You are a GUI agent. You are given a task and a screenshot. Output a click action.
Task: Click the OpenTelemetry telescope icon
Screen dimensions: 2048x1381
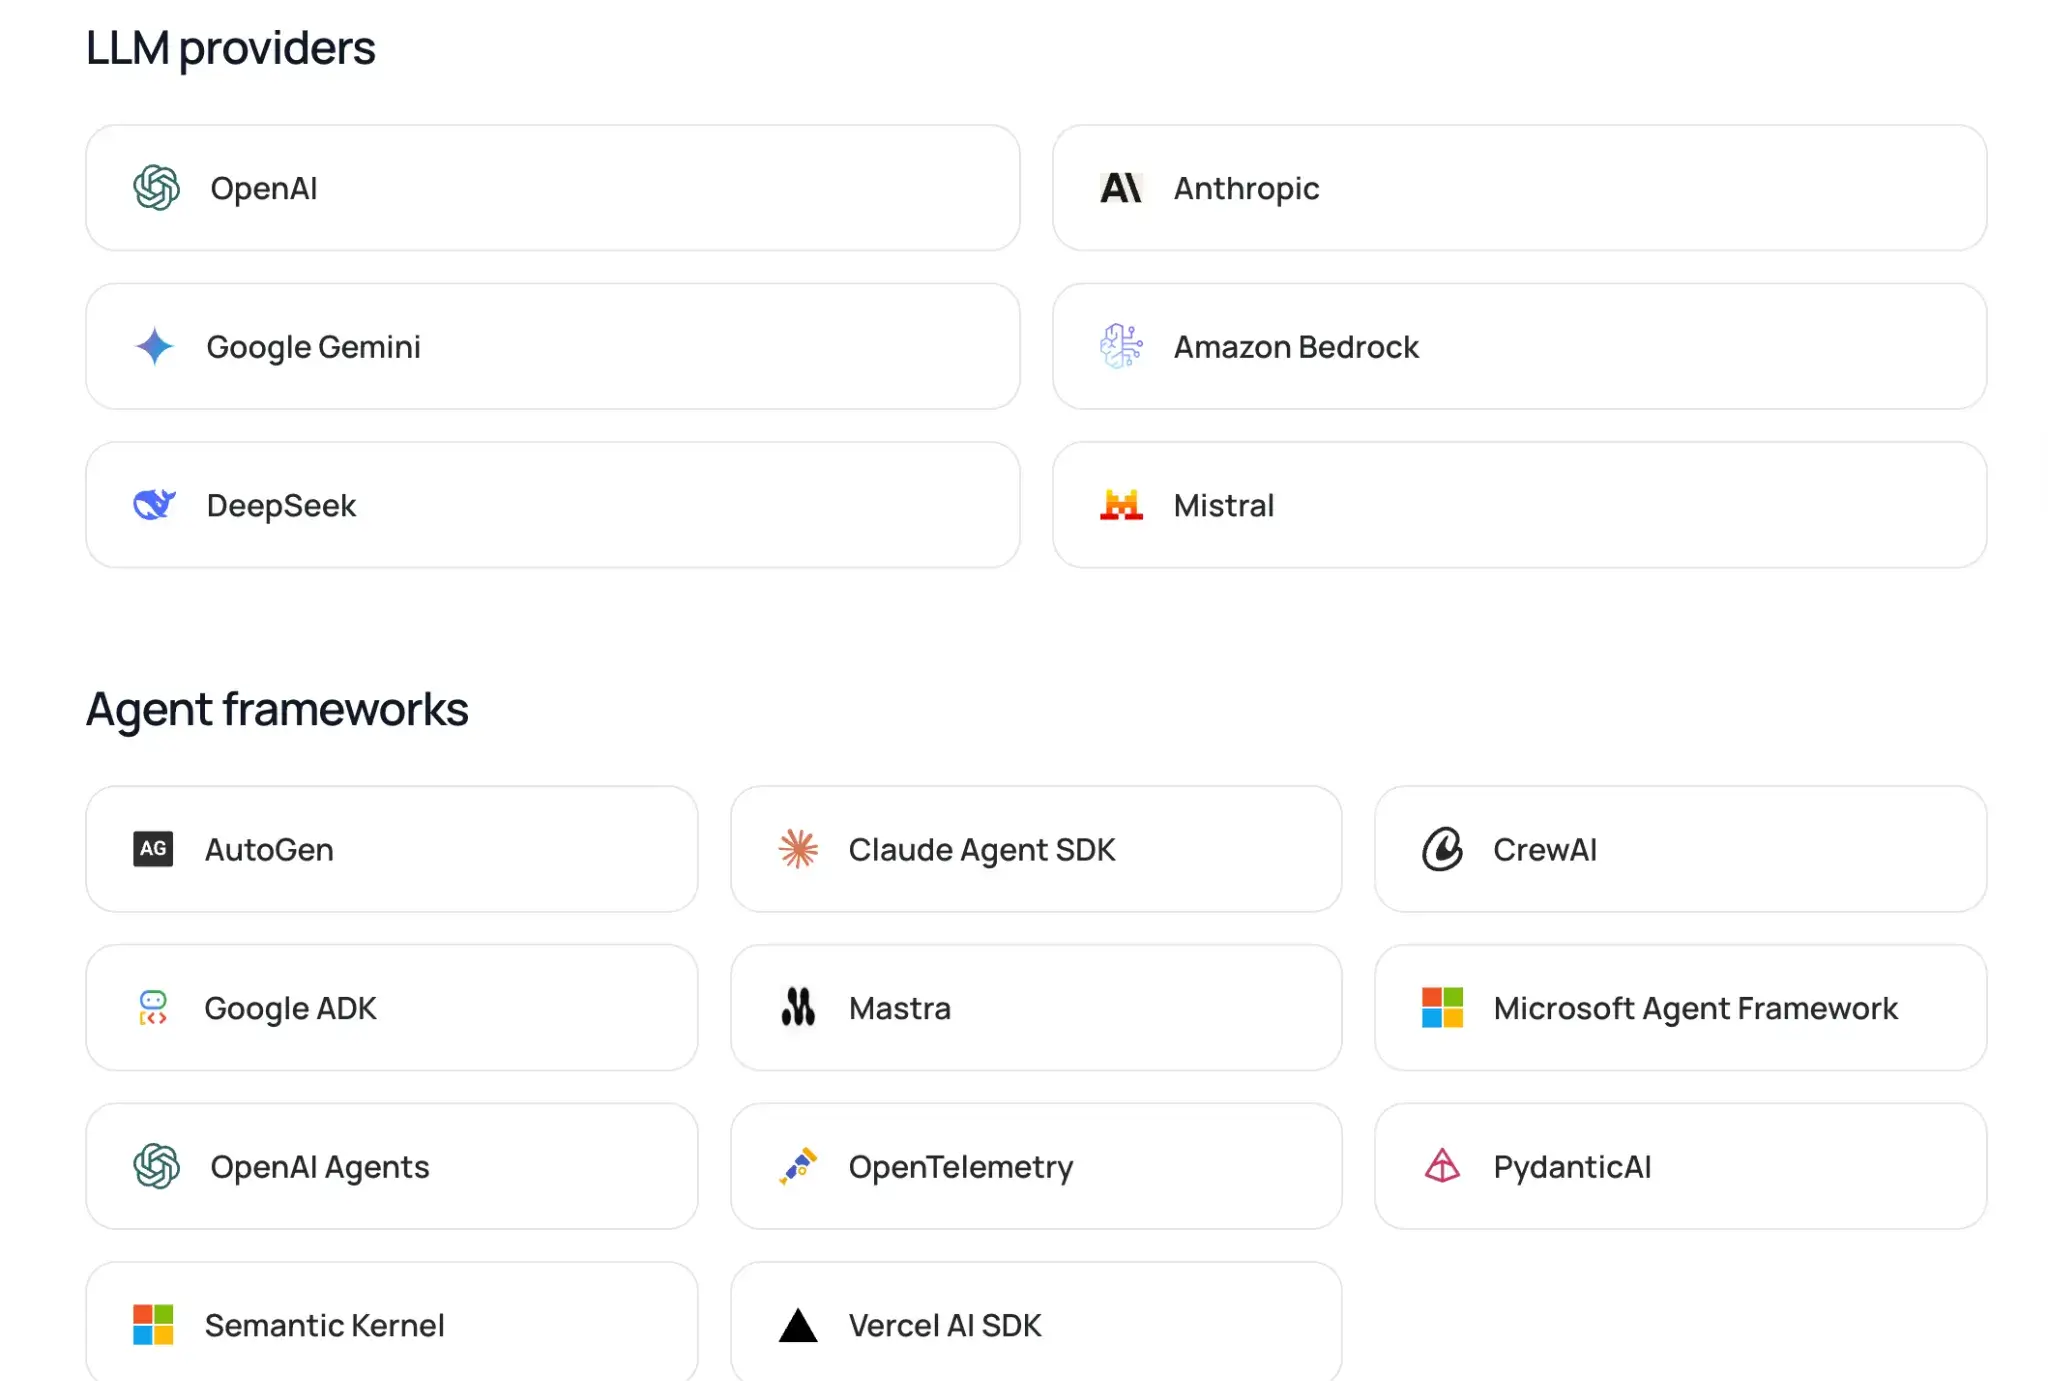point(798,1166)
